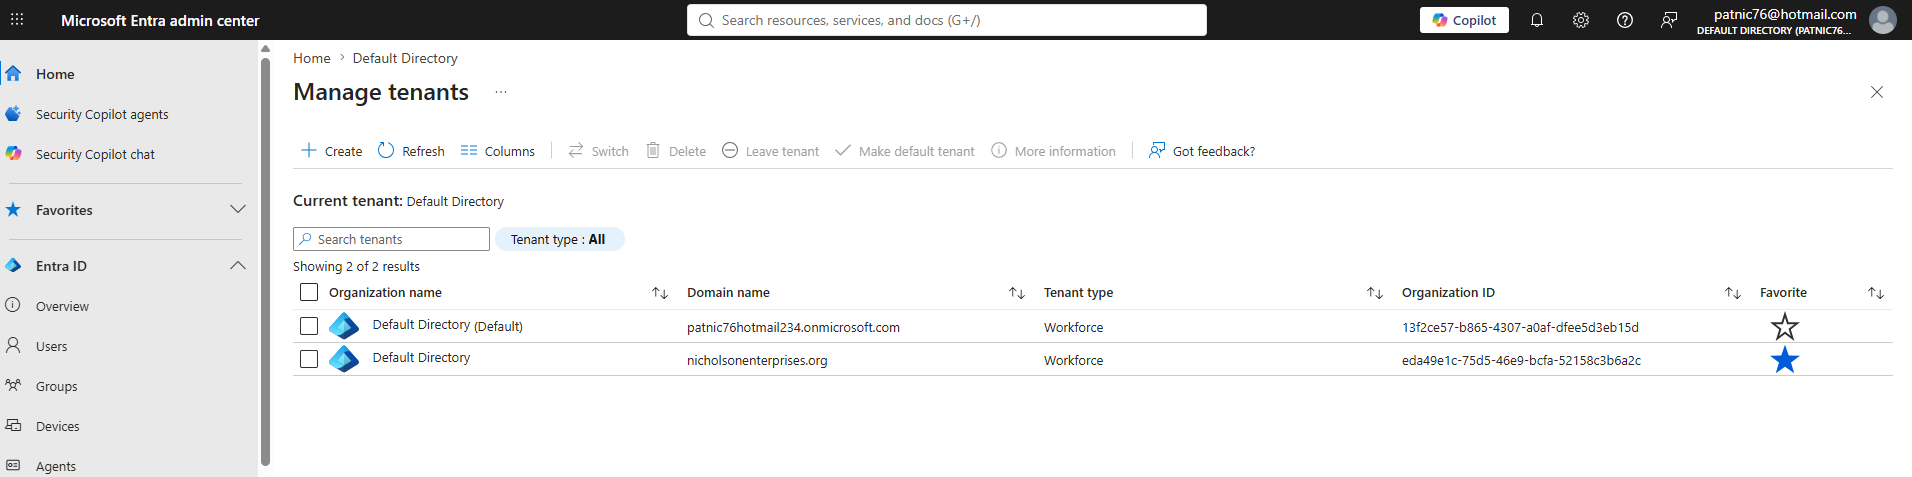Screen dimensions: 1912x477
Task: Click the sidebar vertical scrollbar
Action: pyautogui.click(x=265, y=262)
